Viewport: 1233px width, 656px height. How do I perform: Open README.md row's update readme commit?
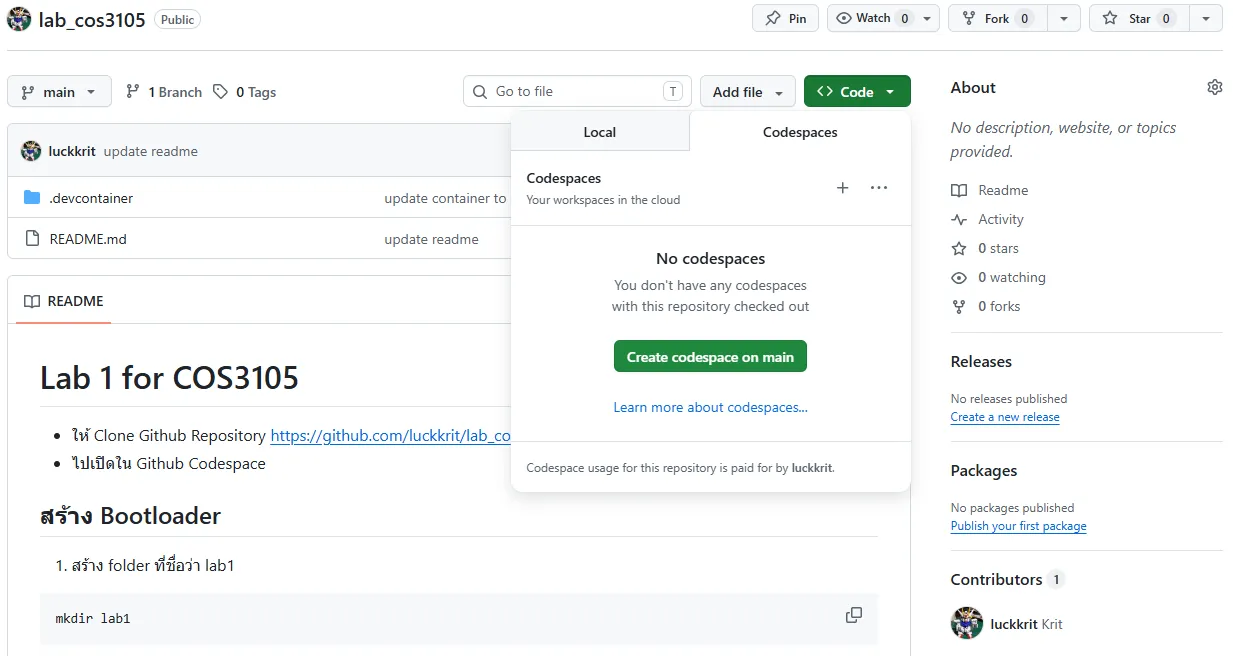(x=431, y=239)
